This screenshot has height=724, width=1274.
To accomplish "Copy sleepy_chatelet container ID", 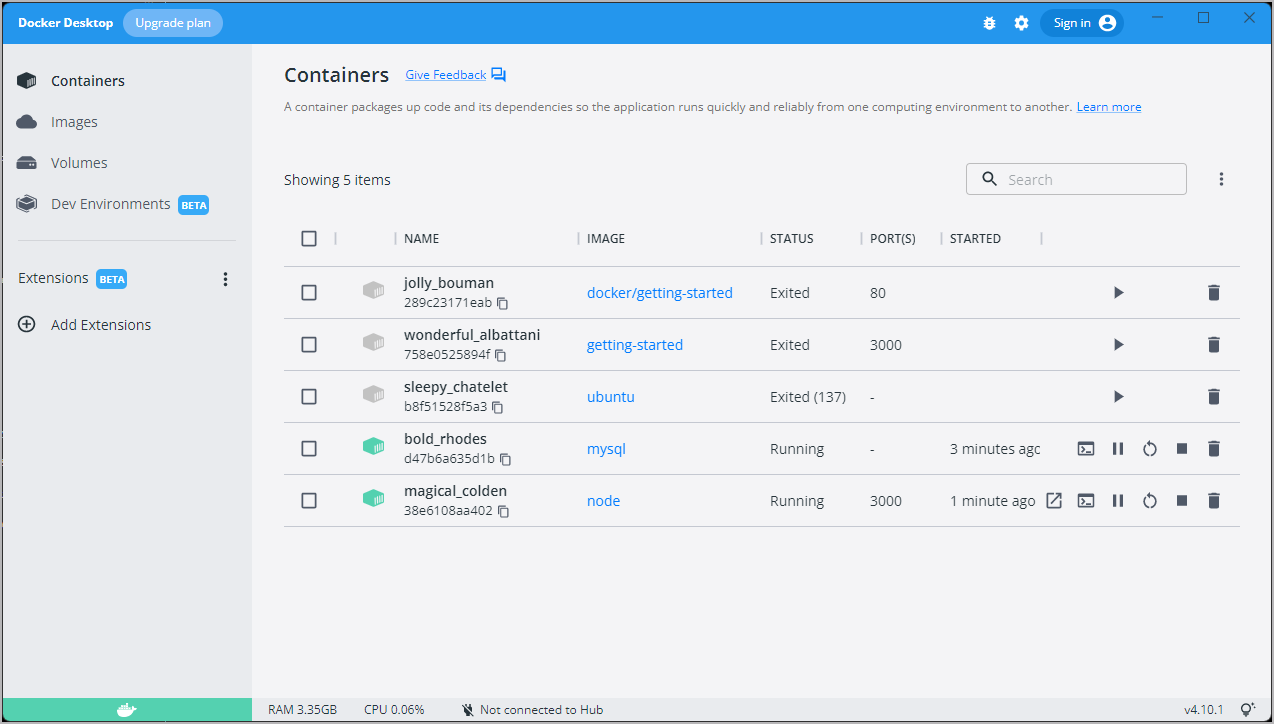I will (498, 407).
